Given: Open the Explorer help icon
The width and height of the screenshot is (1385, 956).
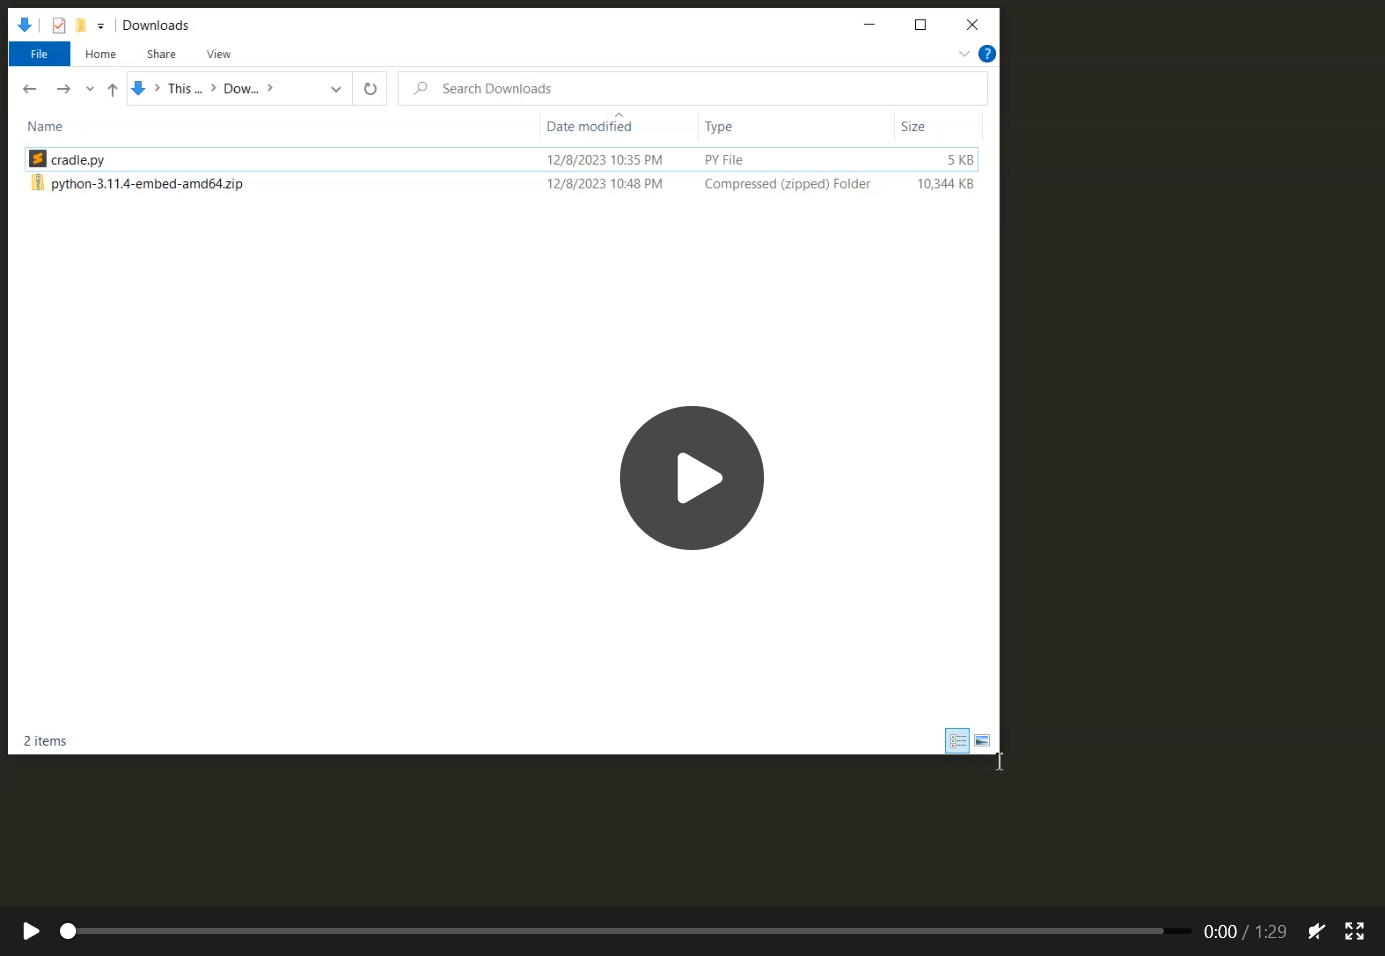Looking at the screenshot, I should [986, 54].
